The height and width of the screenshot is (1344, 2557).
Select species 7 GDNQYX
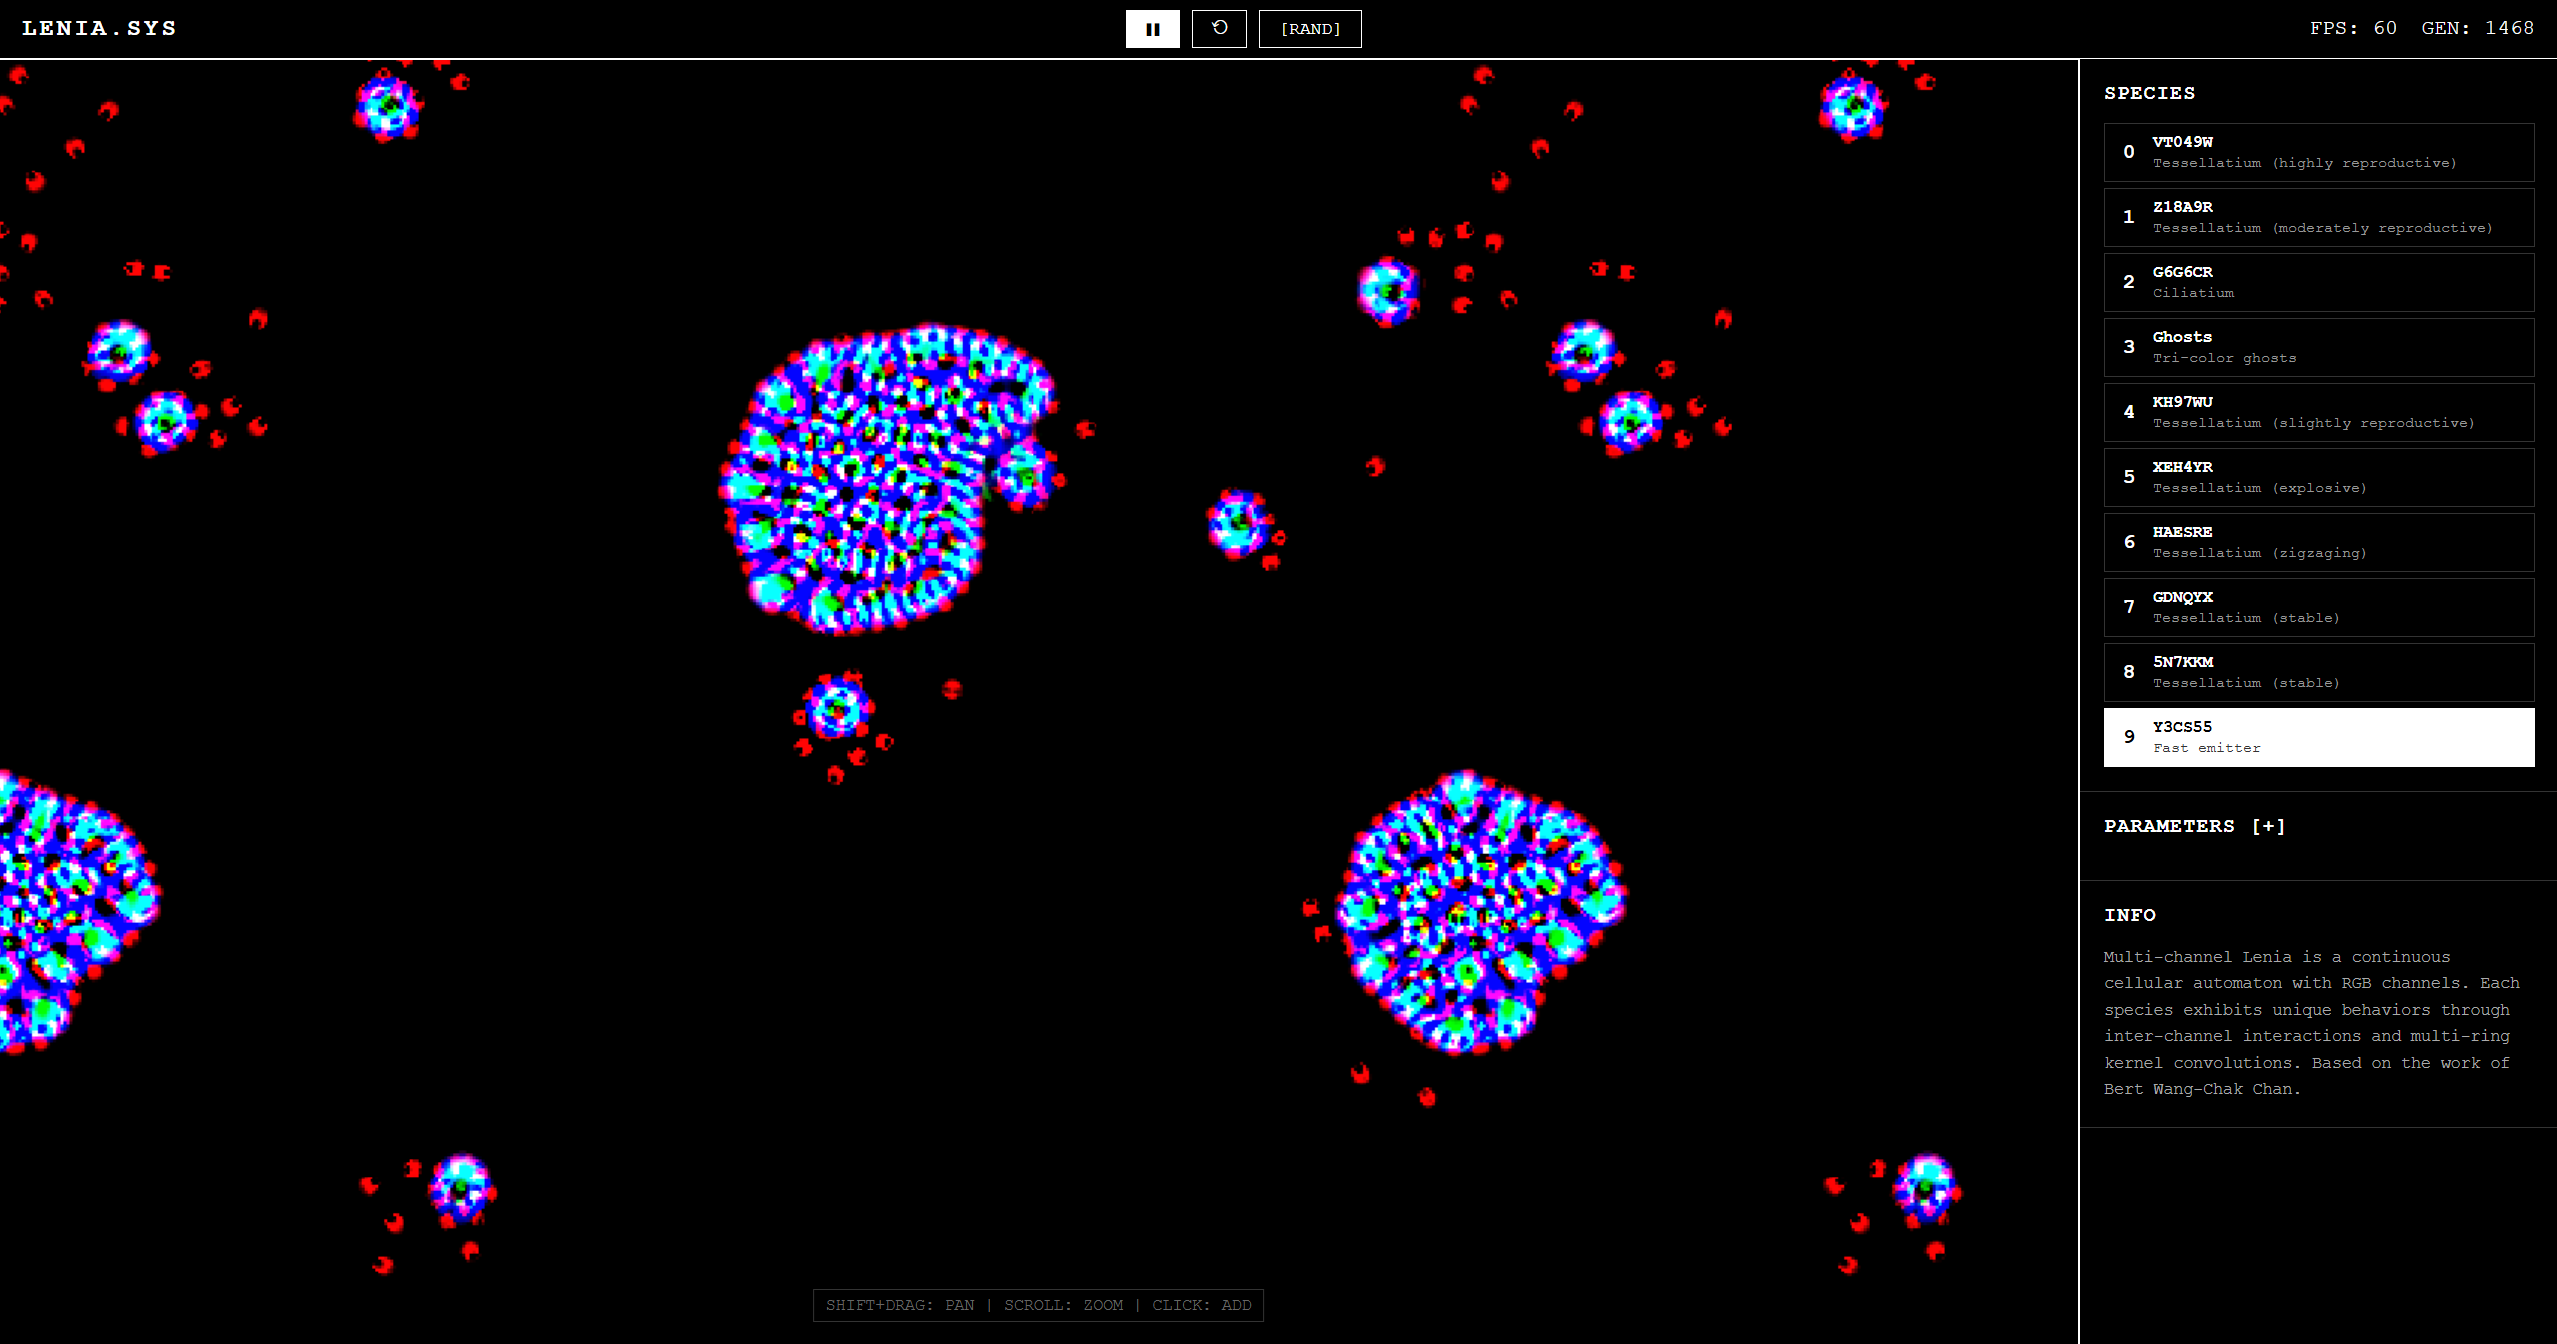click(x=2318, y=607)
